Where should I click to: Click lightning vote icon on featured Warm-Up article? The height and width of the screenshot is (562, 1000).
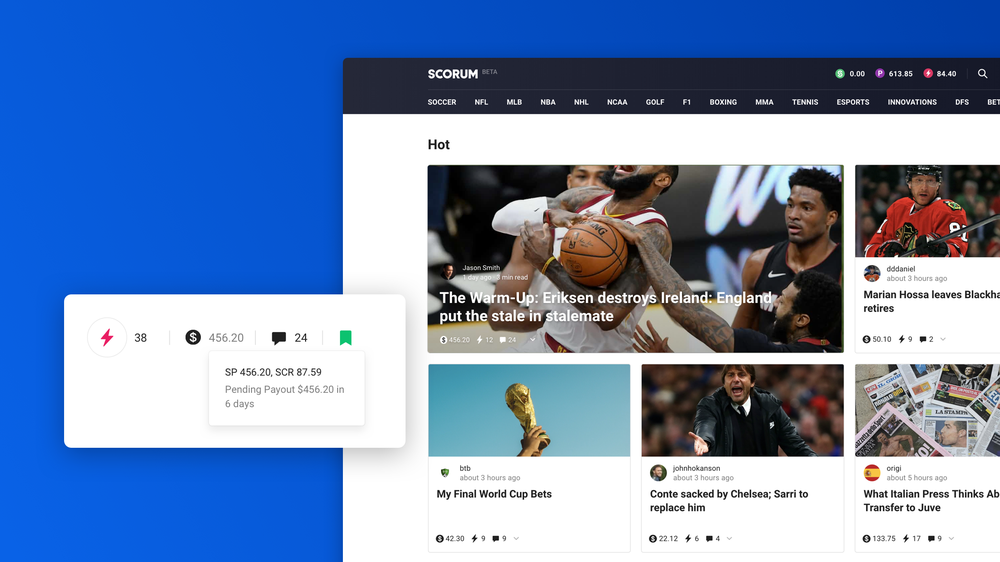point(480,340)
